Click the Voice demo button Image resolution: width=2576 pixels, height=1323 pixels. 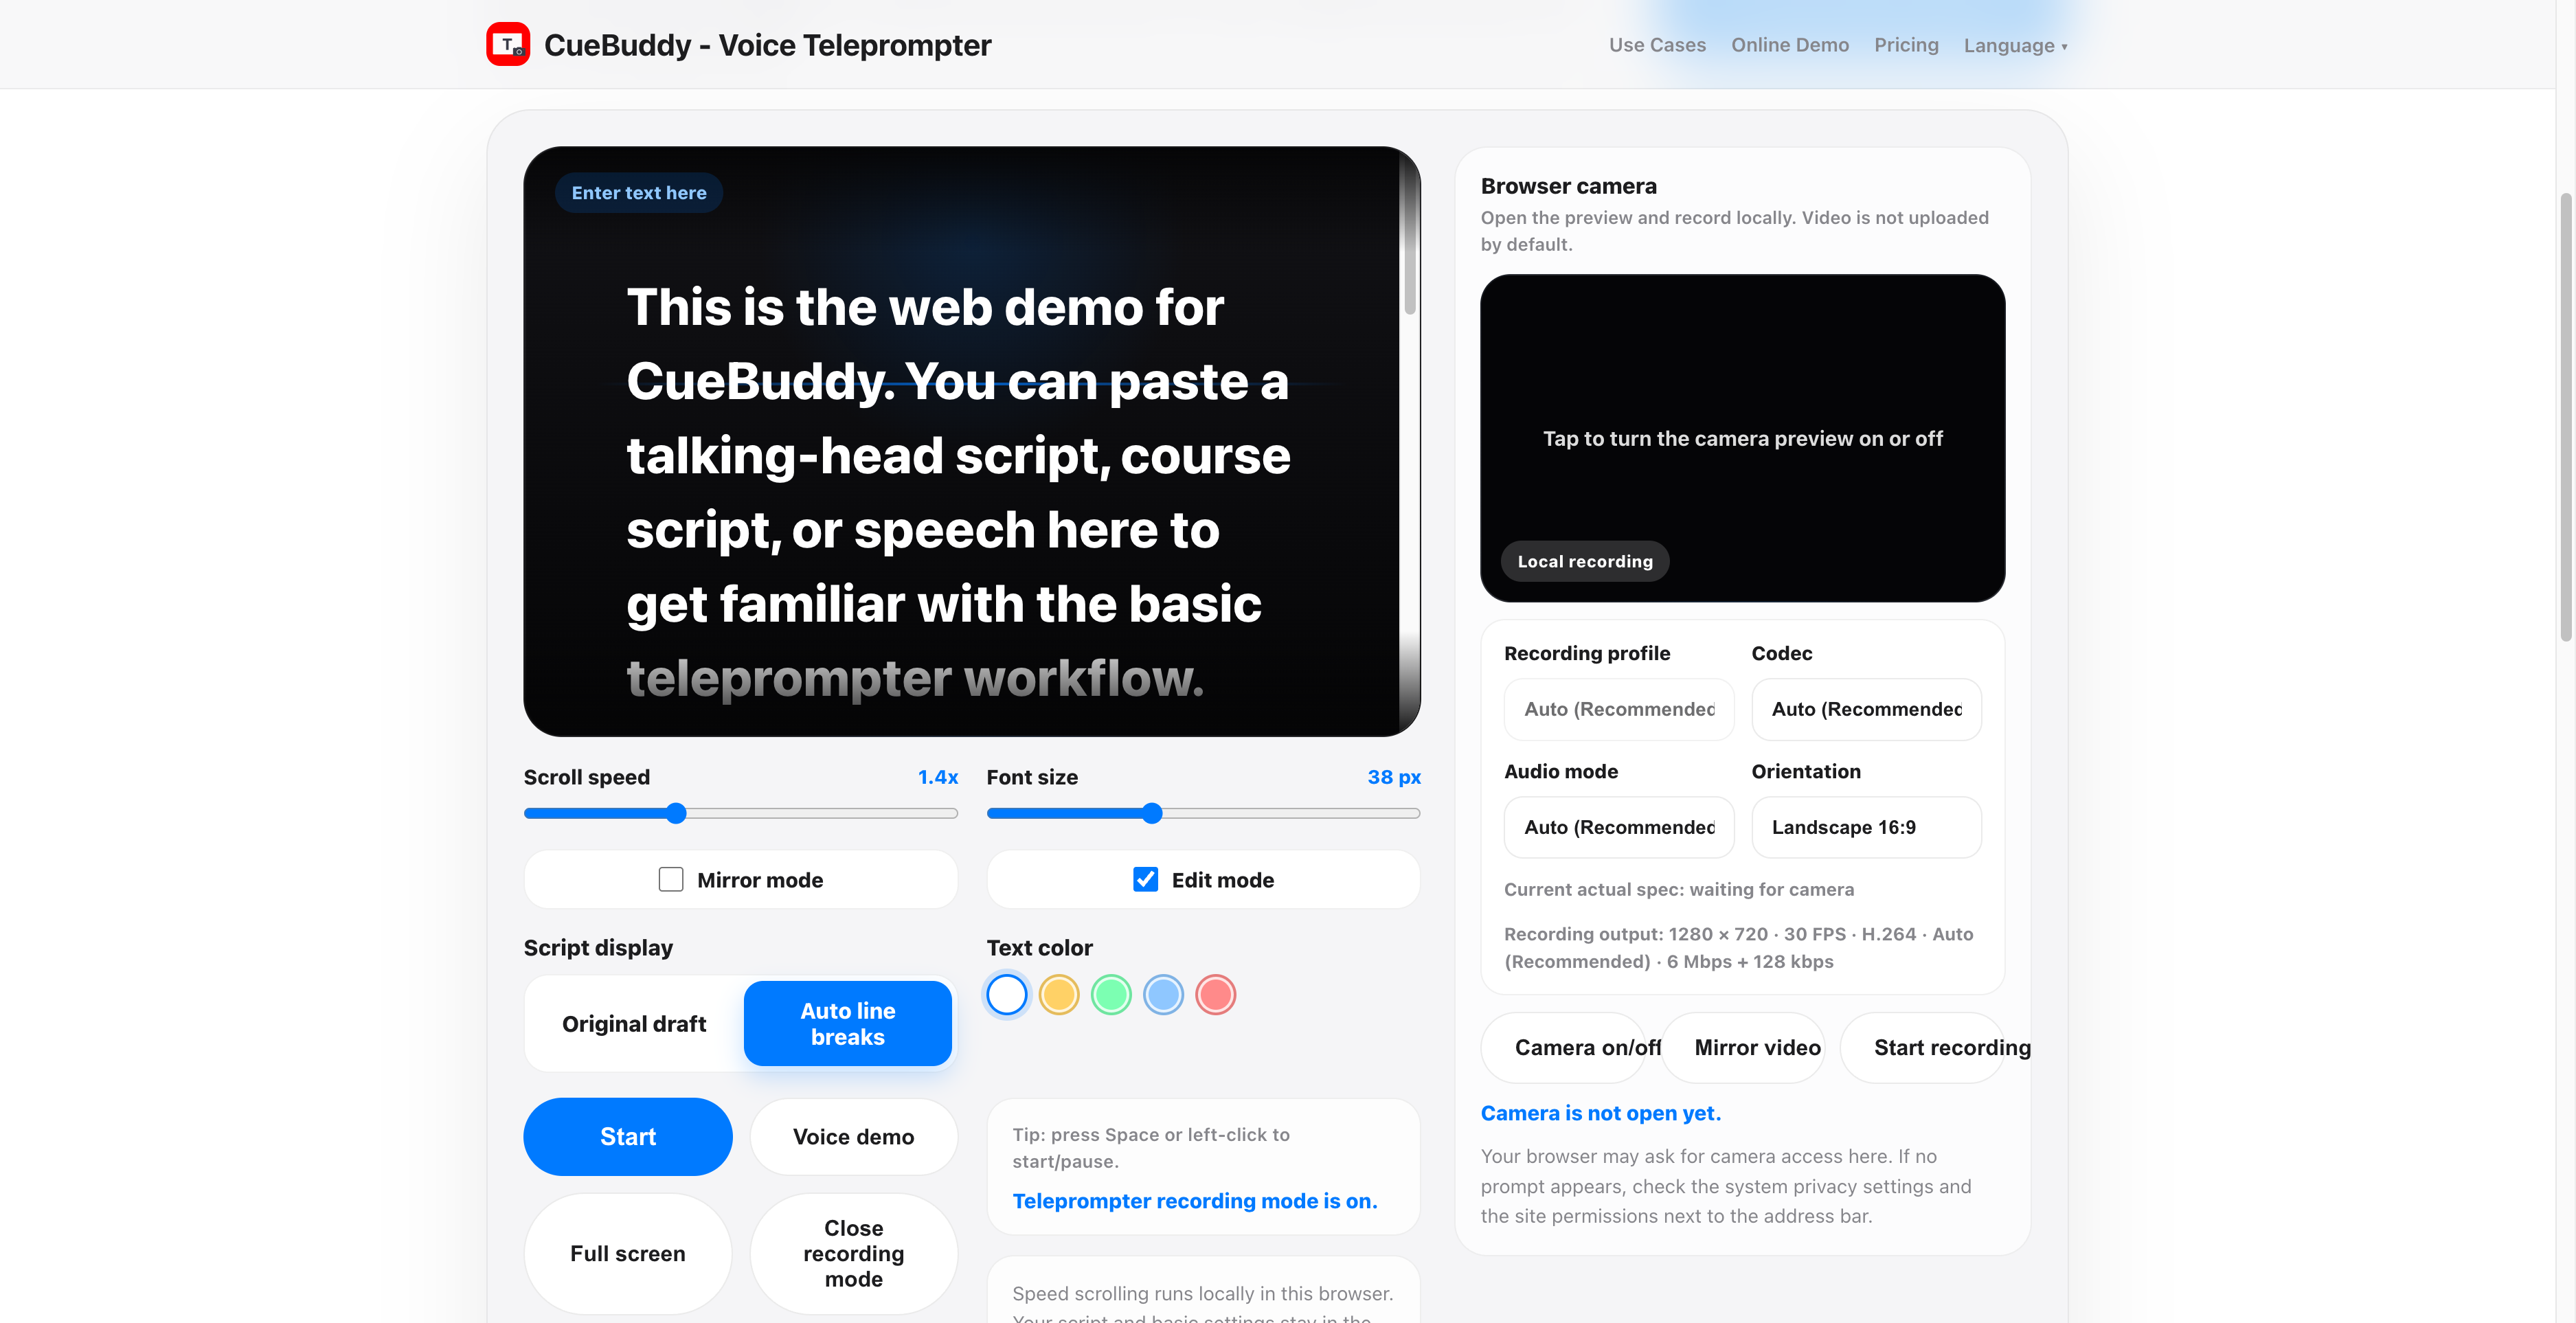[x=854, y=1137]
